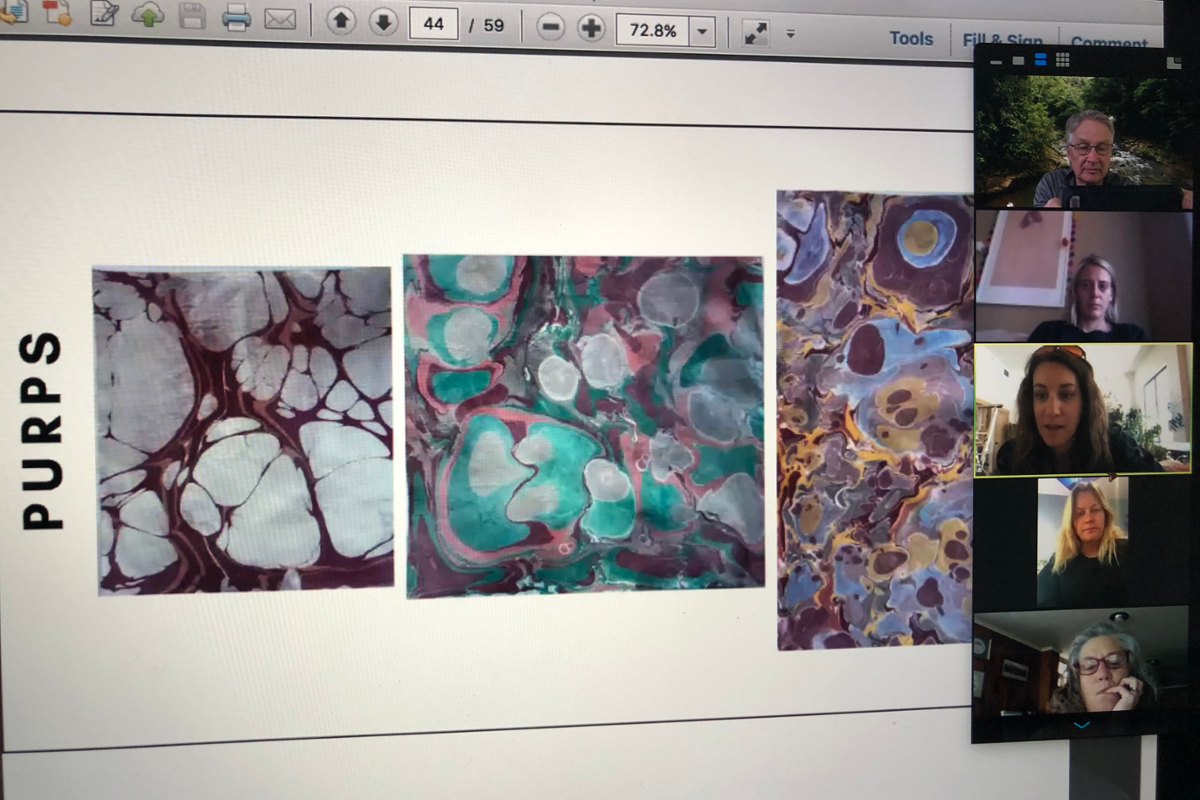Open the Fill & Sign pane

pos(1002,41)
